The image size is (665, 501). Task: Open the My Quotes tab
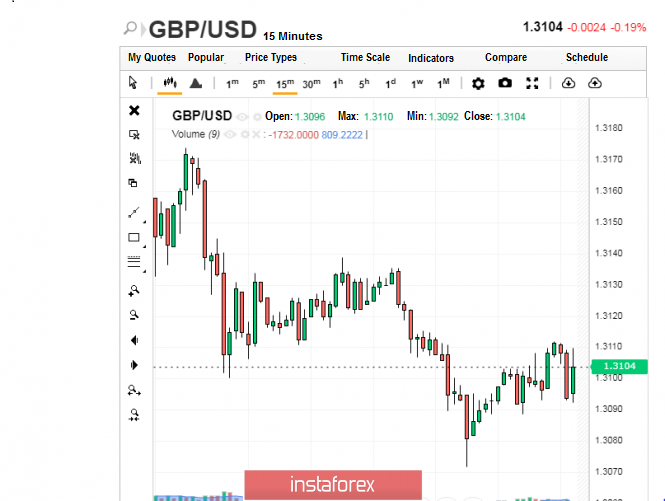point(152,57)
